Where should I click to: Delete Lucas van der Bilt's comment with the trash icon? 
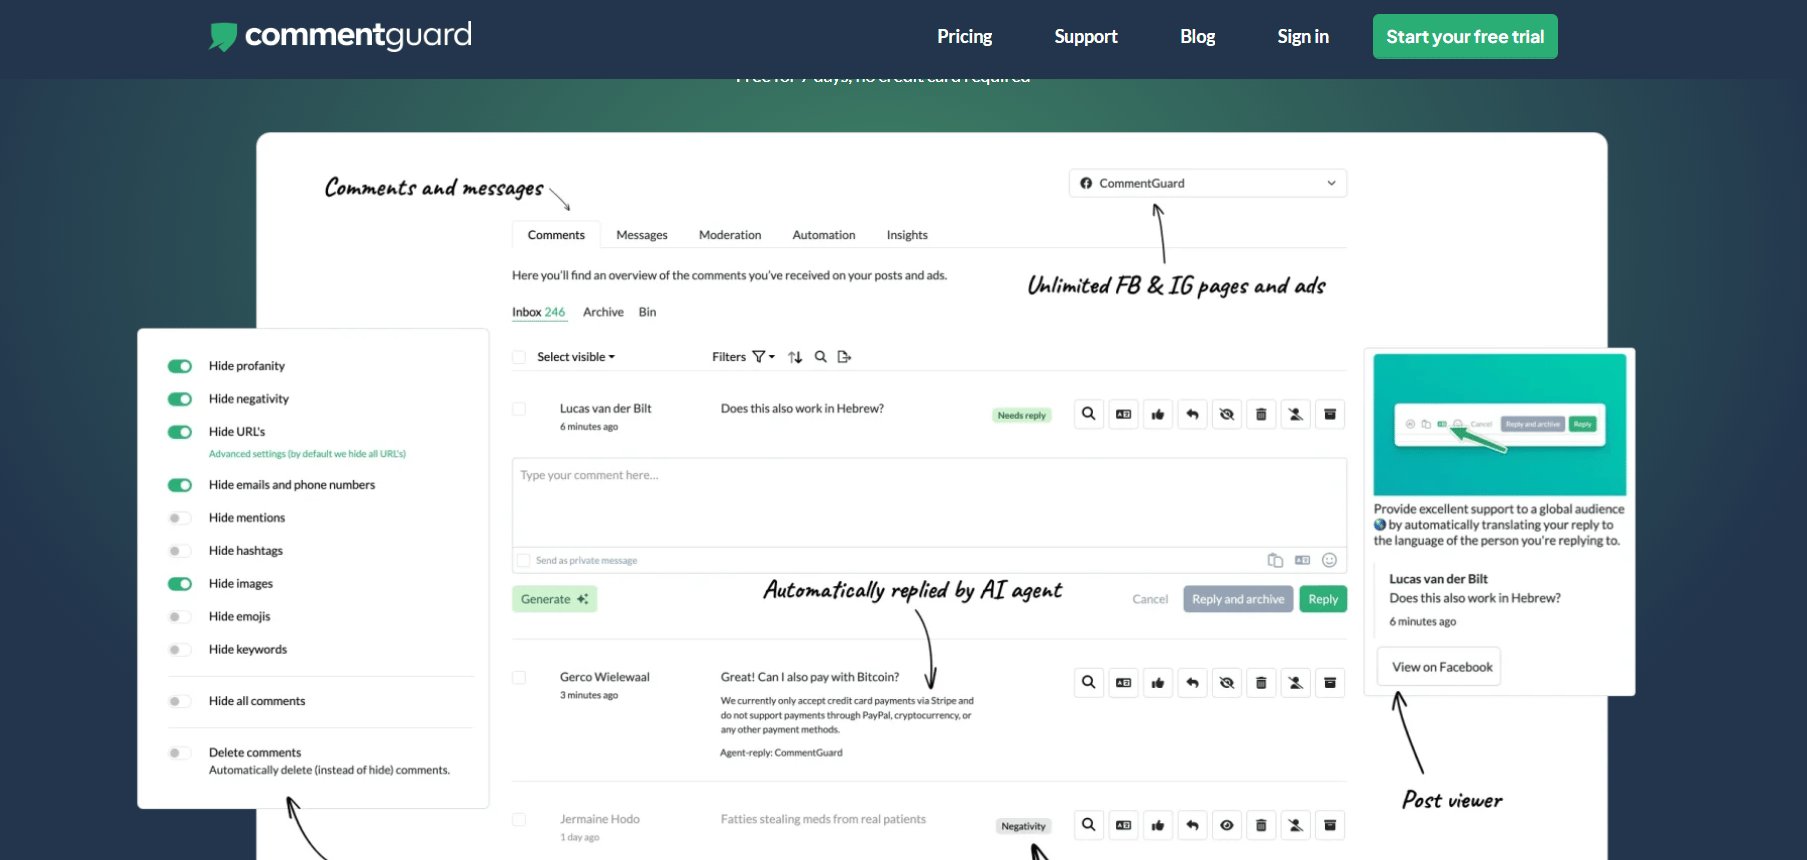pos(1261,414)
